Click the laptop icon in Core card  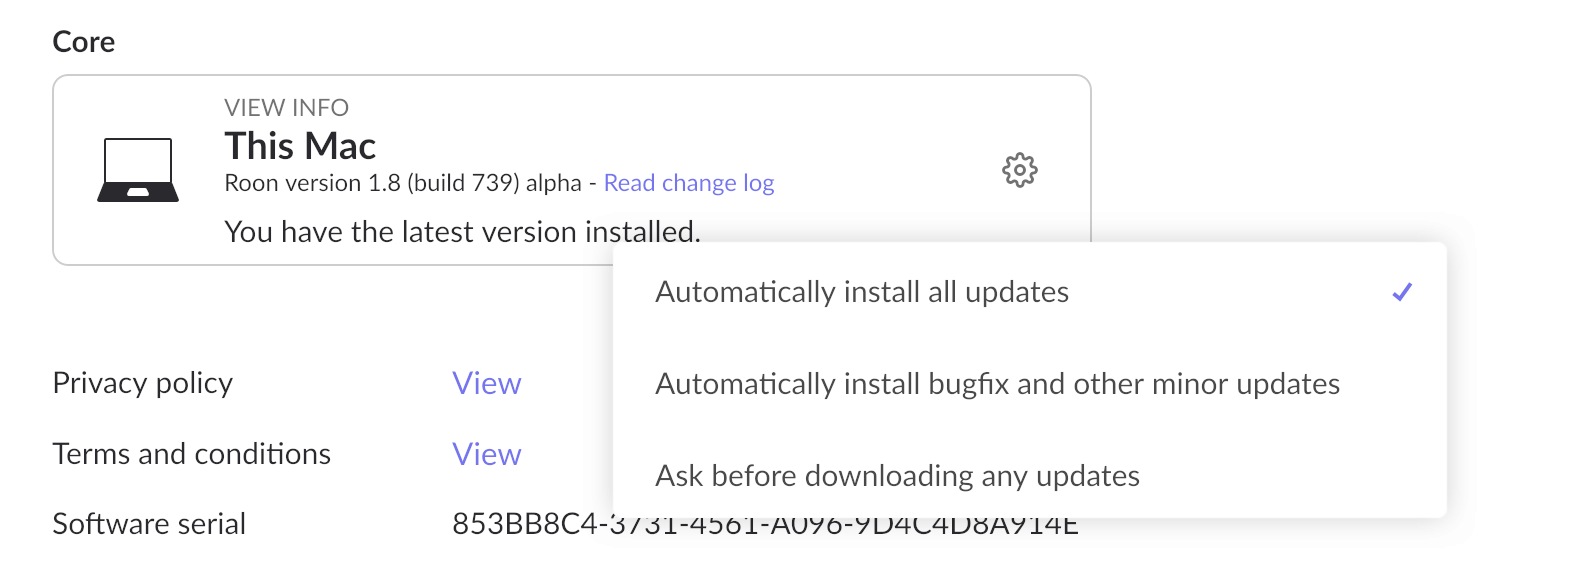click(138, 170)
